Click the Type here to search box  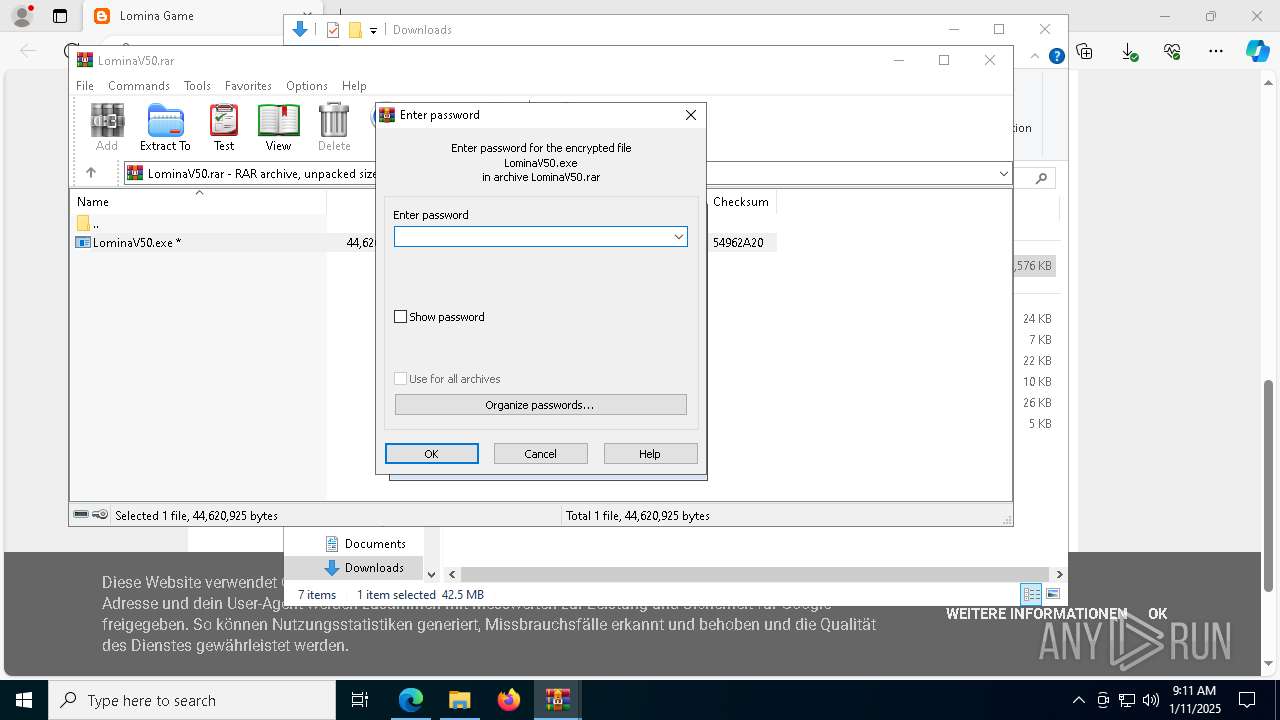[x=192, y=700]
